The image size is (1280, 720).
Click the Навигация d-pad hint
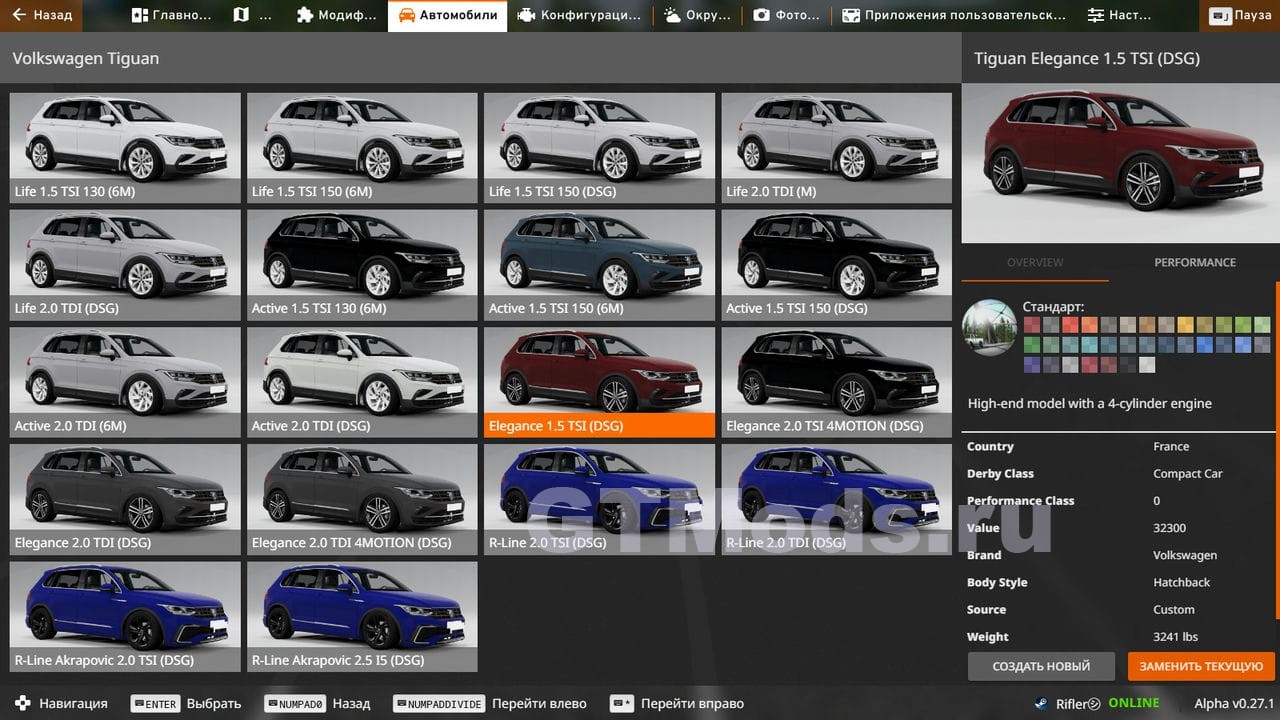pyautogui.click(x=60, y=703)
